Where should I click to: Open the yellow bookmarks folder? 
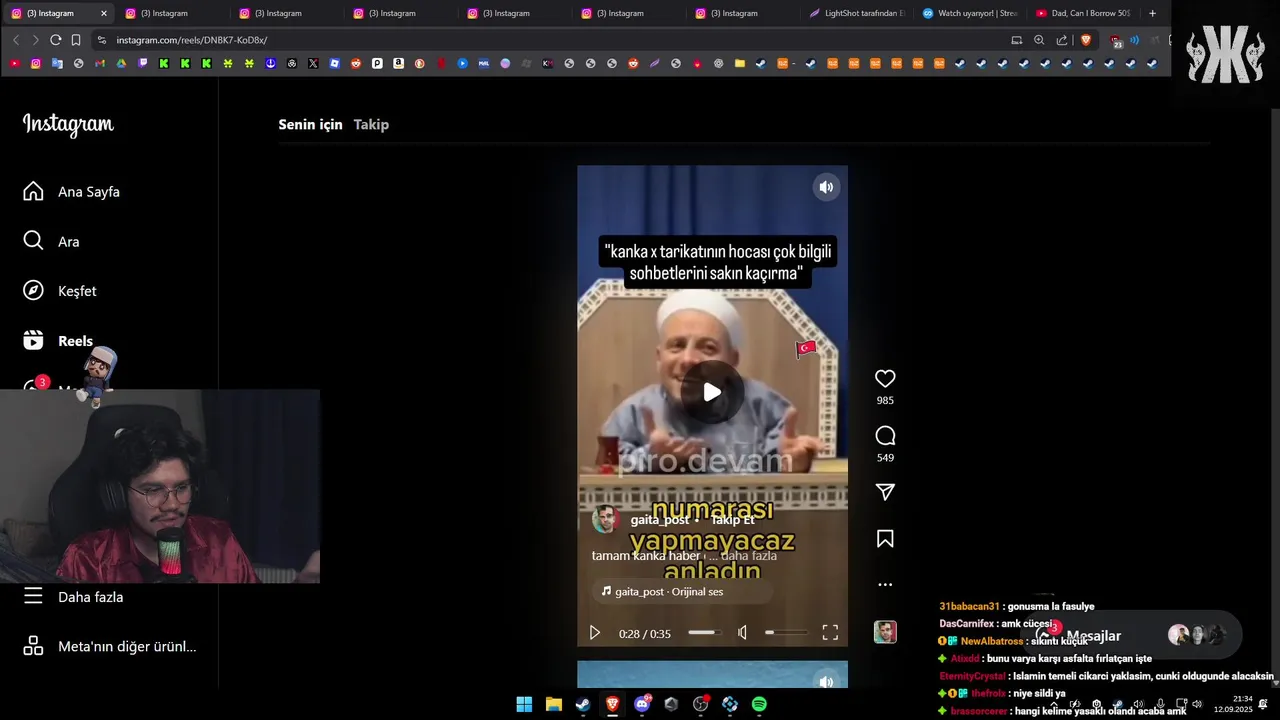[x=740, y=63]
